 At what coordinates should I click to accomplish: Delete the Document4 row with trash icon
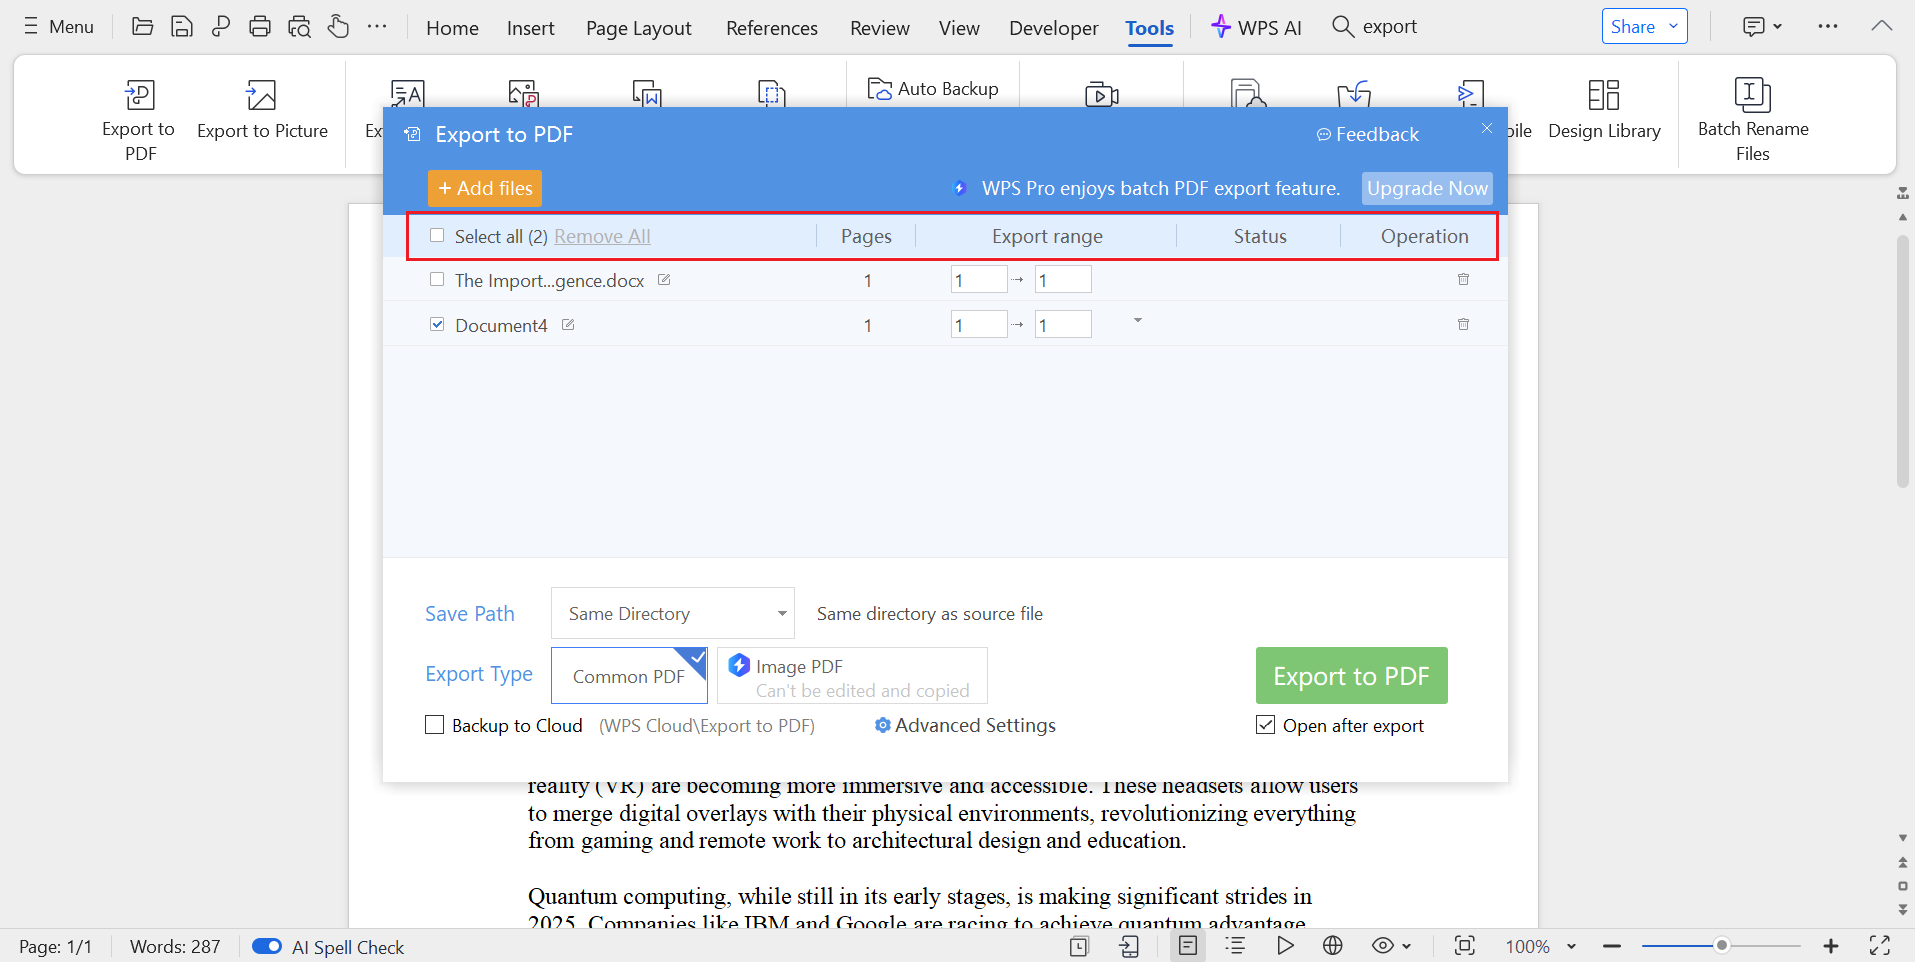pos(1463,324)
